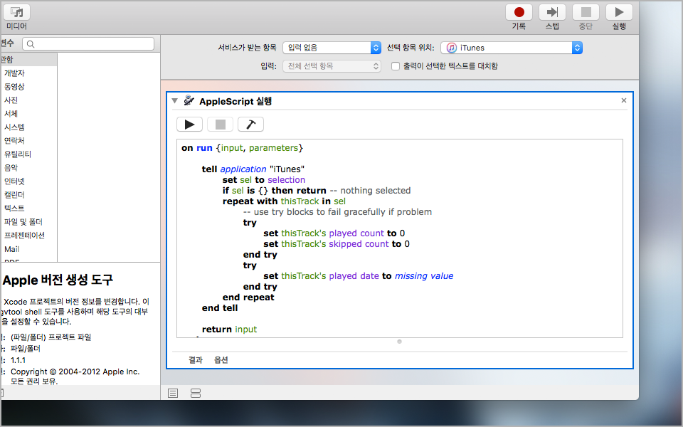The width and height of the screenshot is (683, 427).
Task: Click the Stop toolbar button
Action: pyautogui.click(x=586, y=12)
